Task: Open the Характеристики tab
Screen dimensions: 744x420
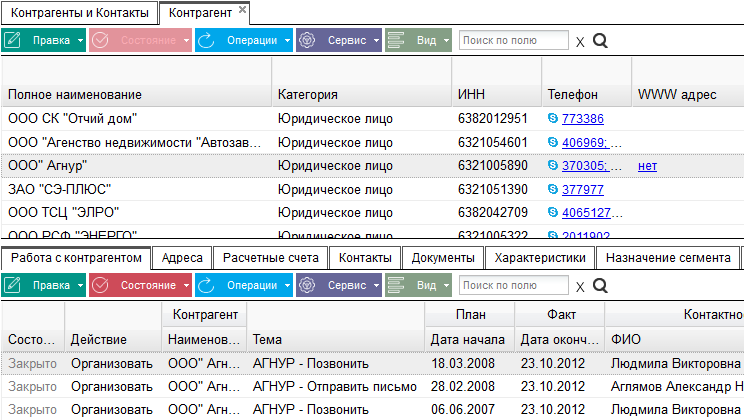Action: [x=540, y=258]
